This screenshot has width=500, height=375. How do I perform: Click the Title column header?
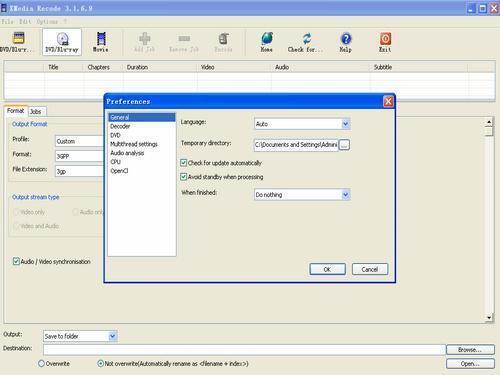coord(63,67)
